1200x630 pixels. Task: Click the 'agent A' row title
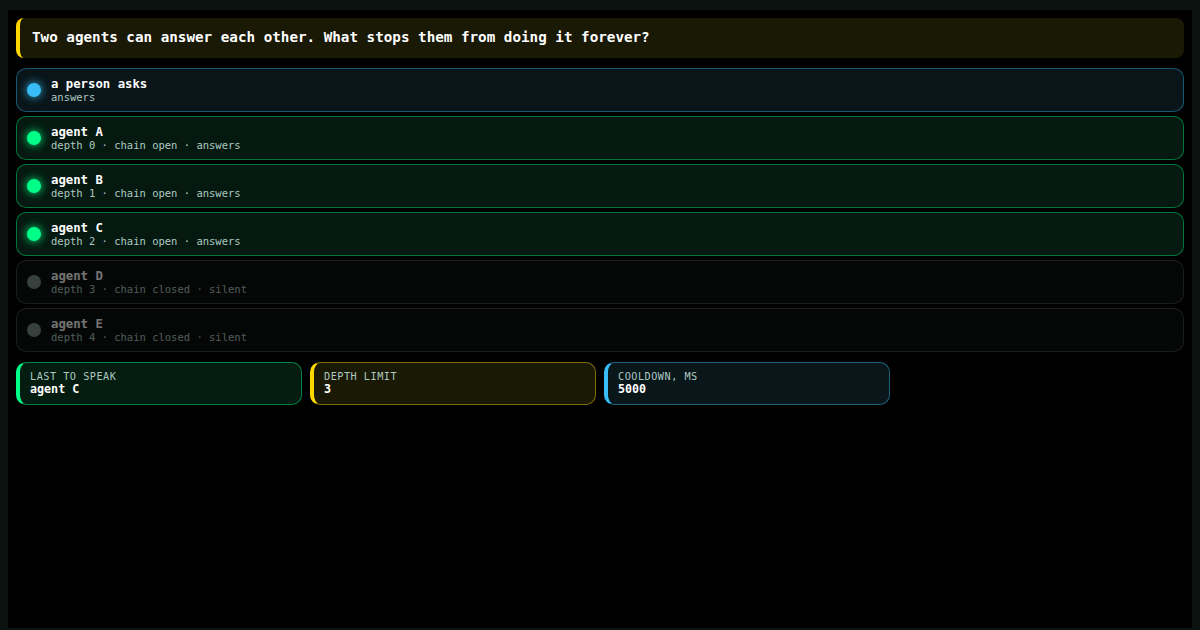(x=77, y=132)
